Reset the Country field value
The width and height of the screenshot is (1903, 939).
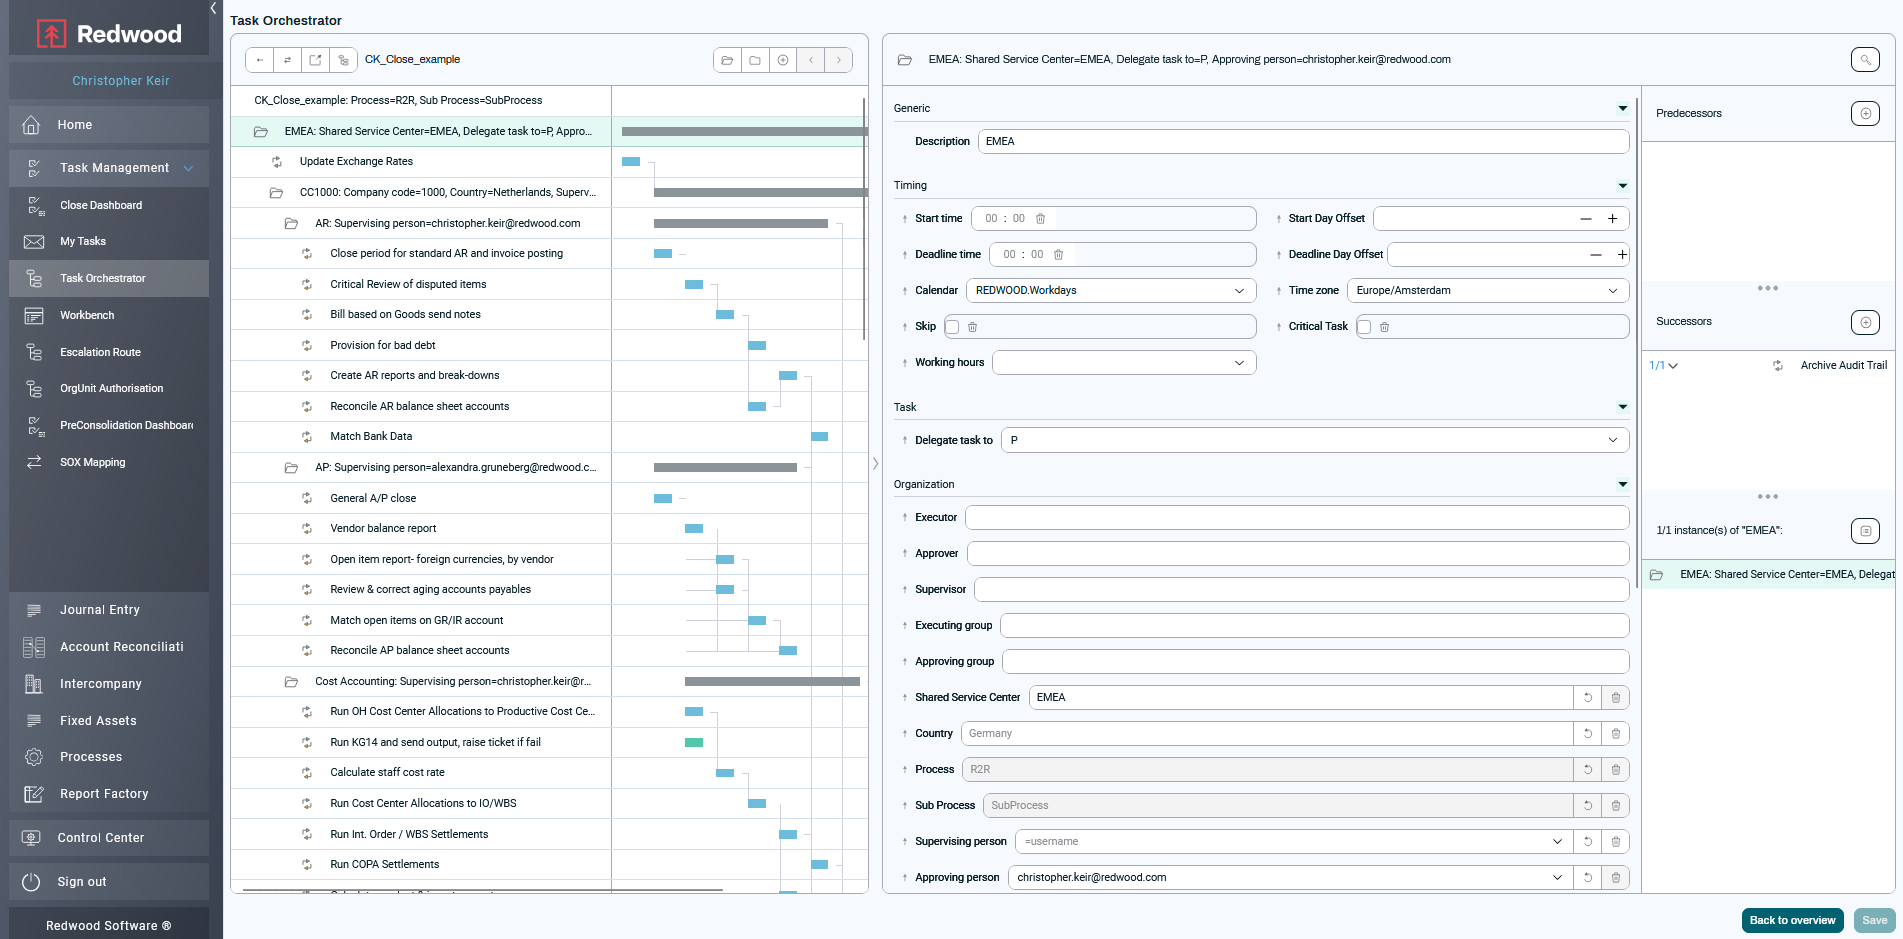[x=1587, y=734]
